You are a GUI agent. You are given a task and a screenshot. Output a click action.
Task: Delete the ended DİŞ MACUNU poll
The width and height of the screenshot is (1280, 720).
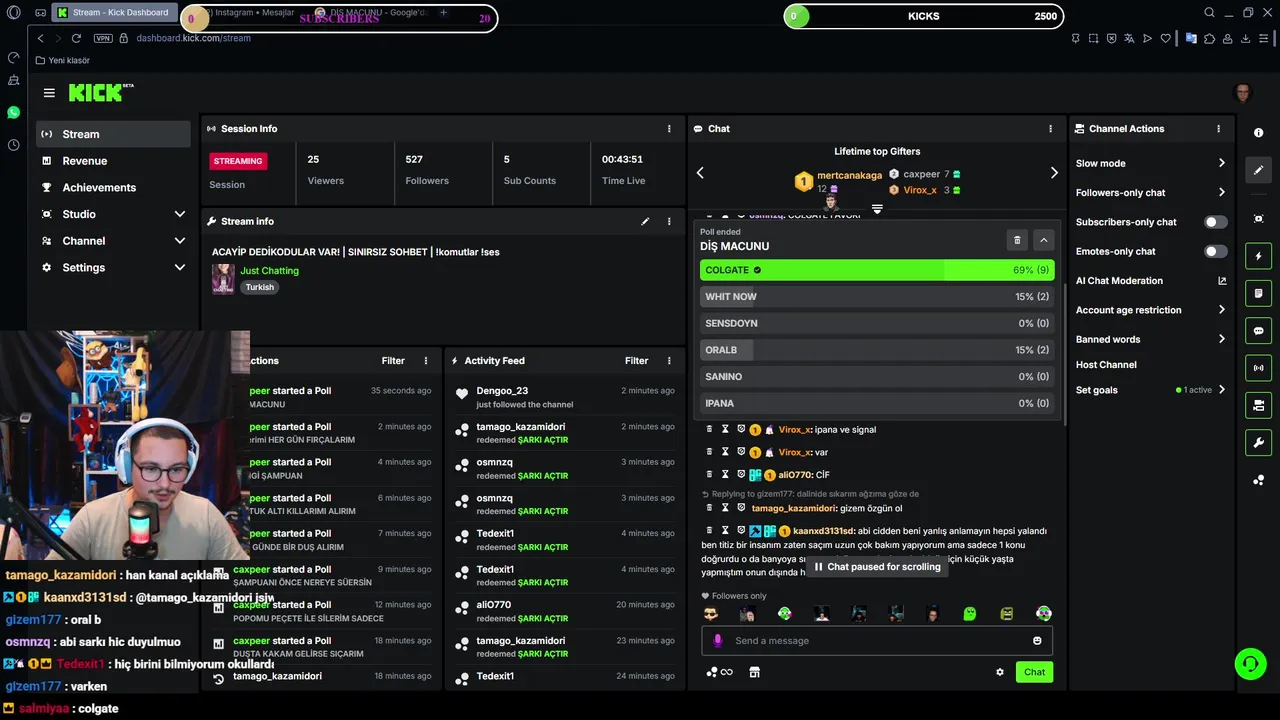pos(1017,240)
